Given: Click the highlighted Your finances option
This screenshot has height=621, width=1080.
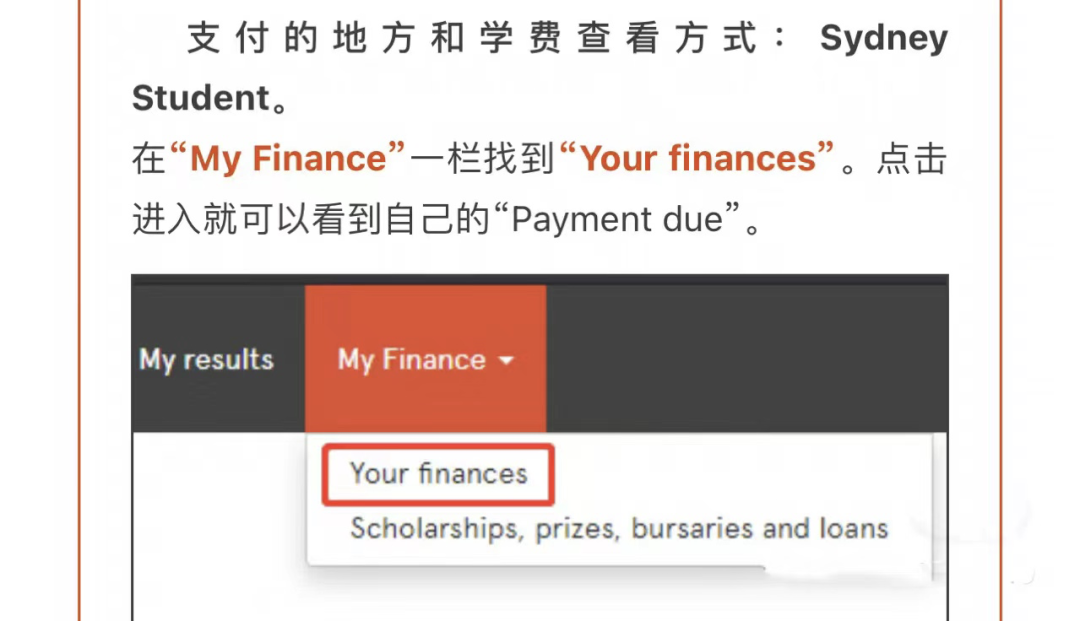Looking at the screenshot, I should 437,474.
